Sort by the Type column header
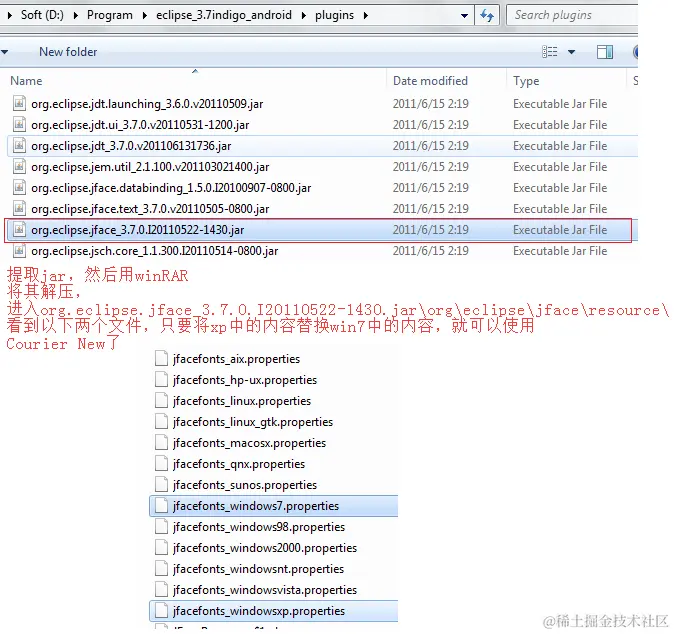674x634 pixels. (x=526, y=81)
